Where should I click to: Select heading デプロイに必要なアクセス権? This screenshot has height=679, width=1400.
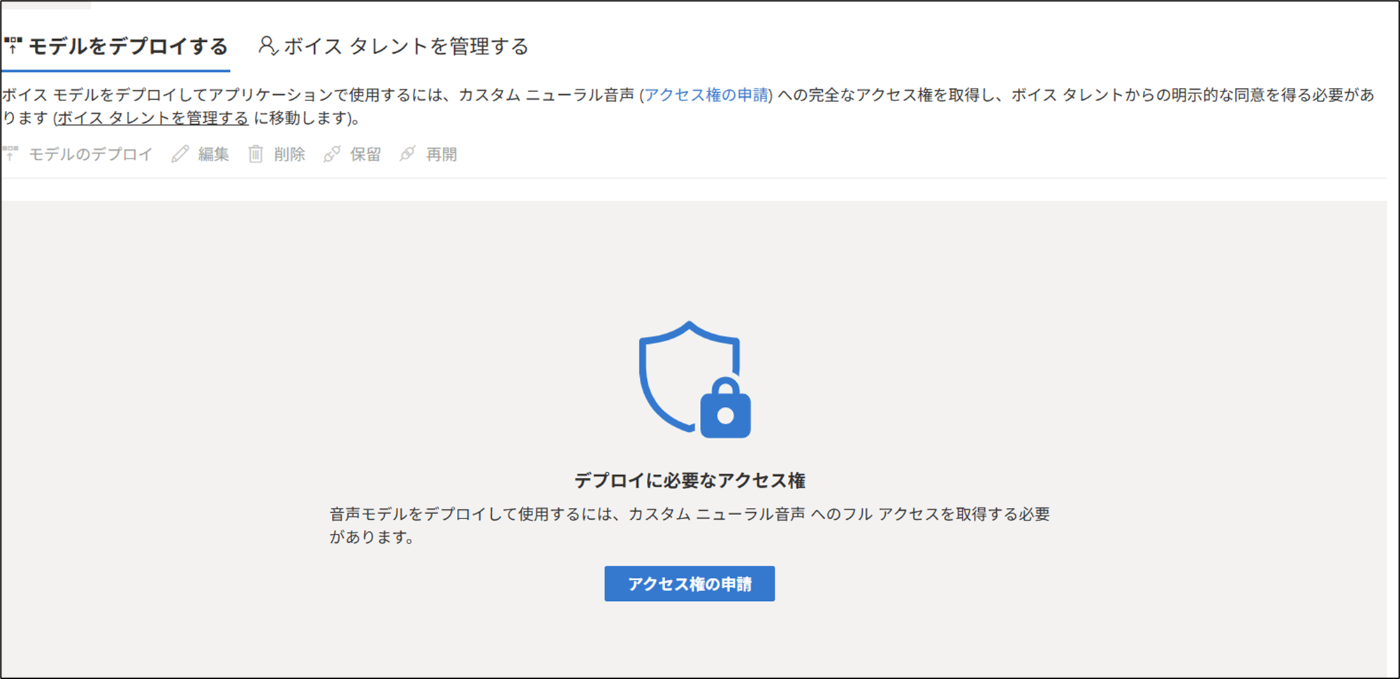(690, 480)
